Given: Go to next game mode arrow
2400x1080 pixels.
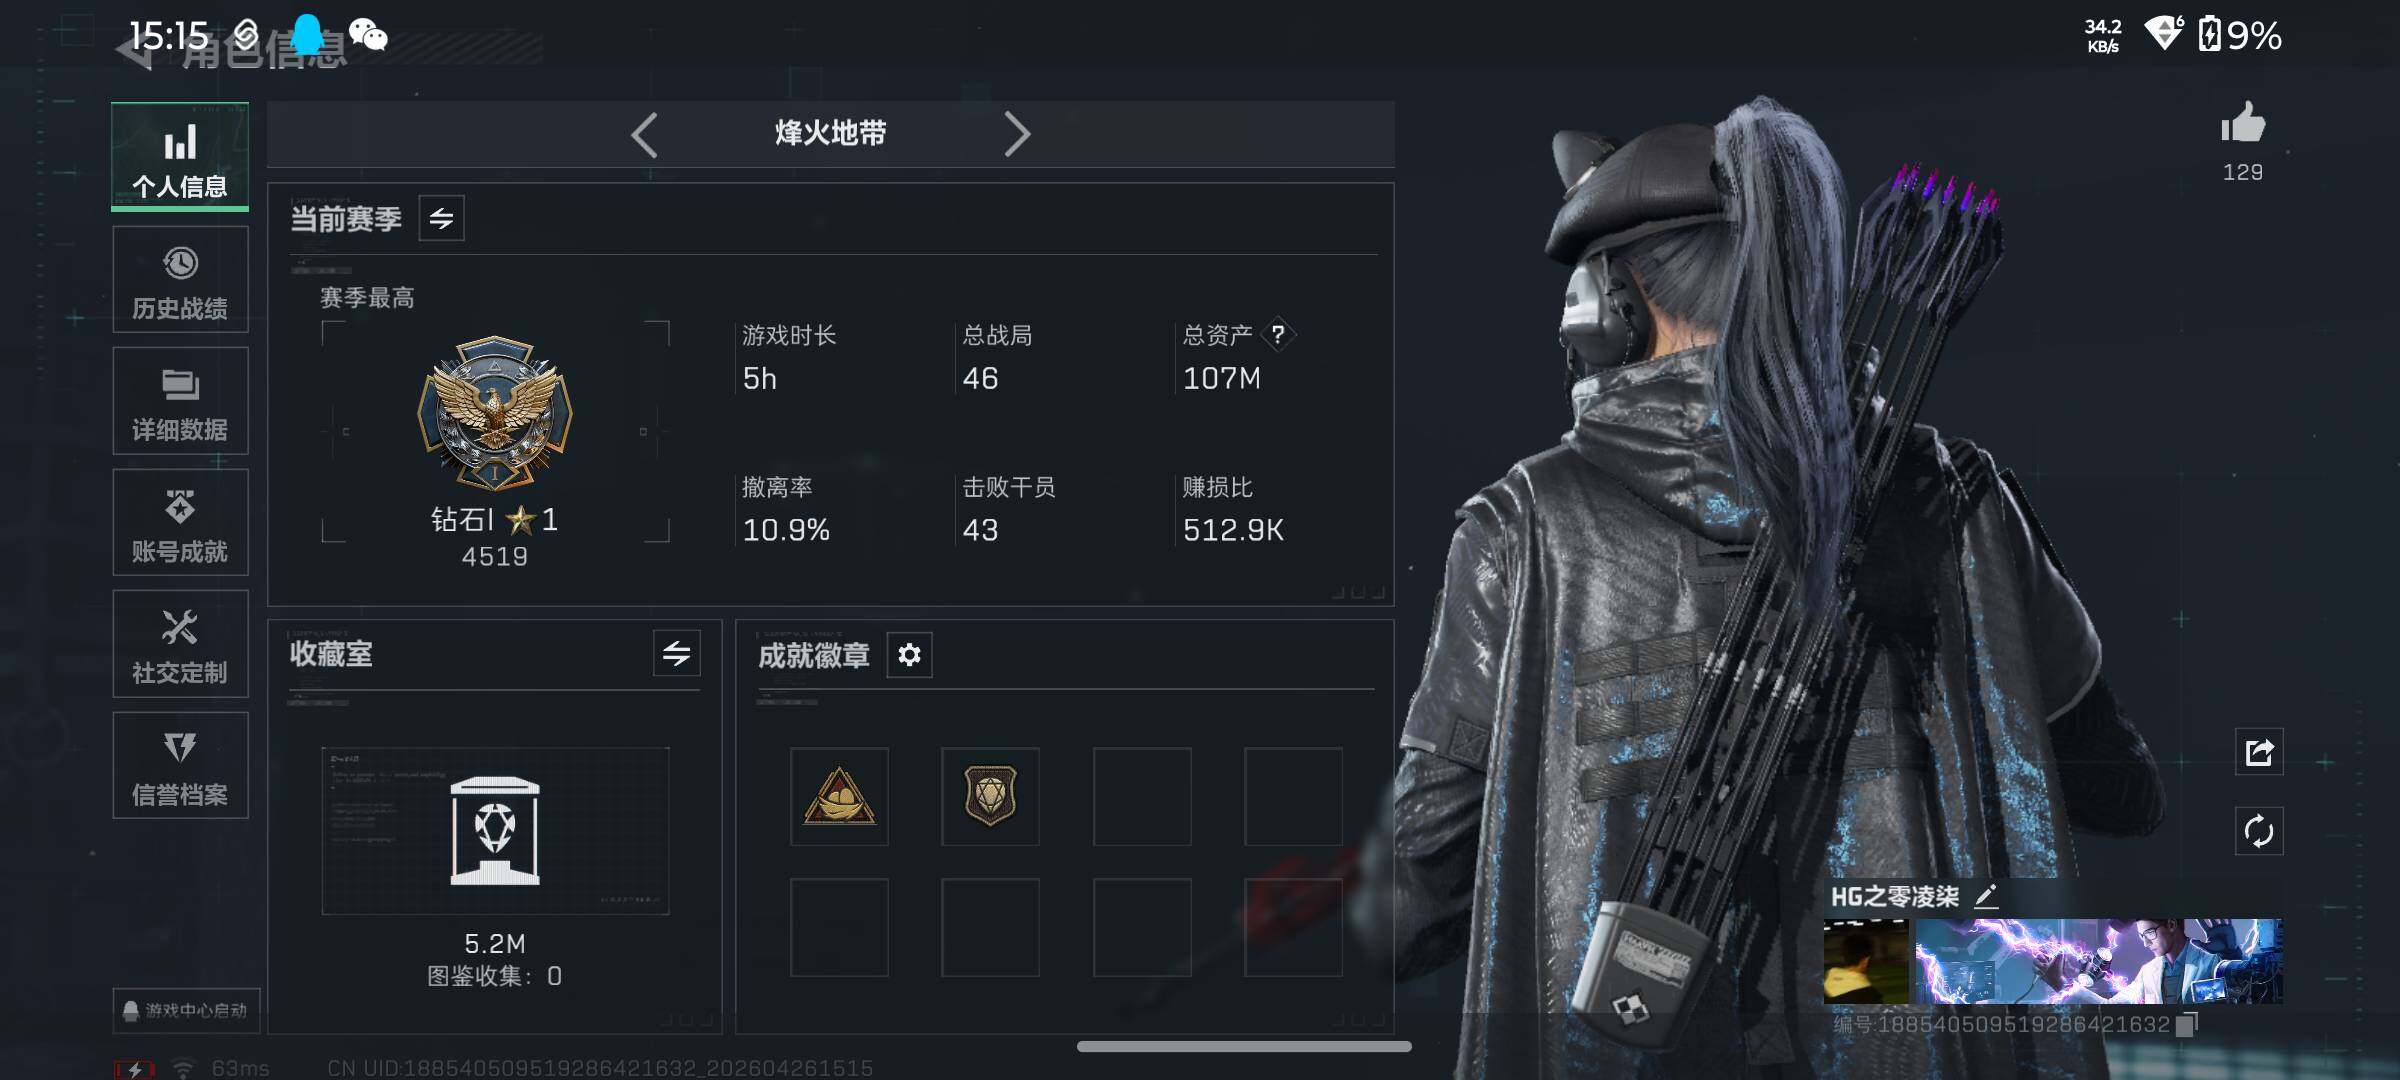Looking at the screenshot, I should pyautogui.click(x=1016, y=134).
